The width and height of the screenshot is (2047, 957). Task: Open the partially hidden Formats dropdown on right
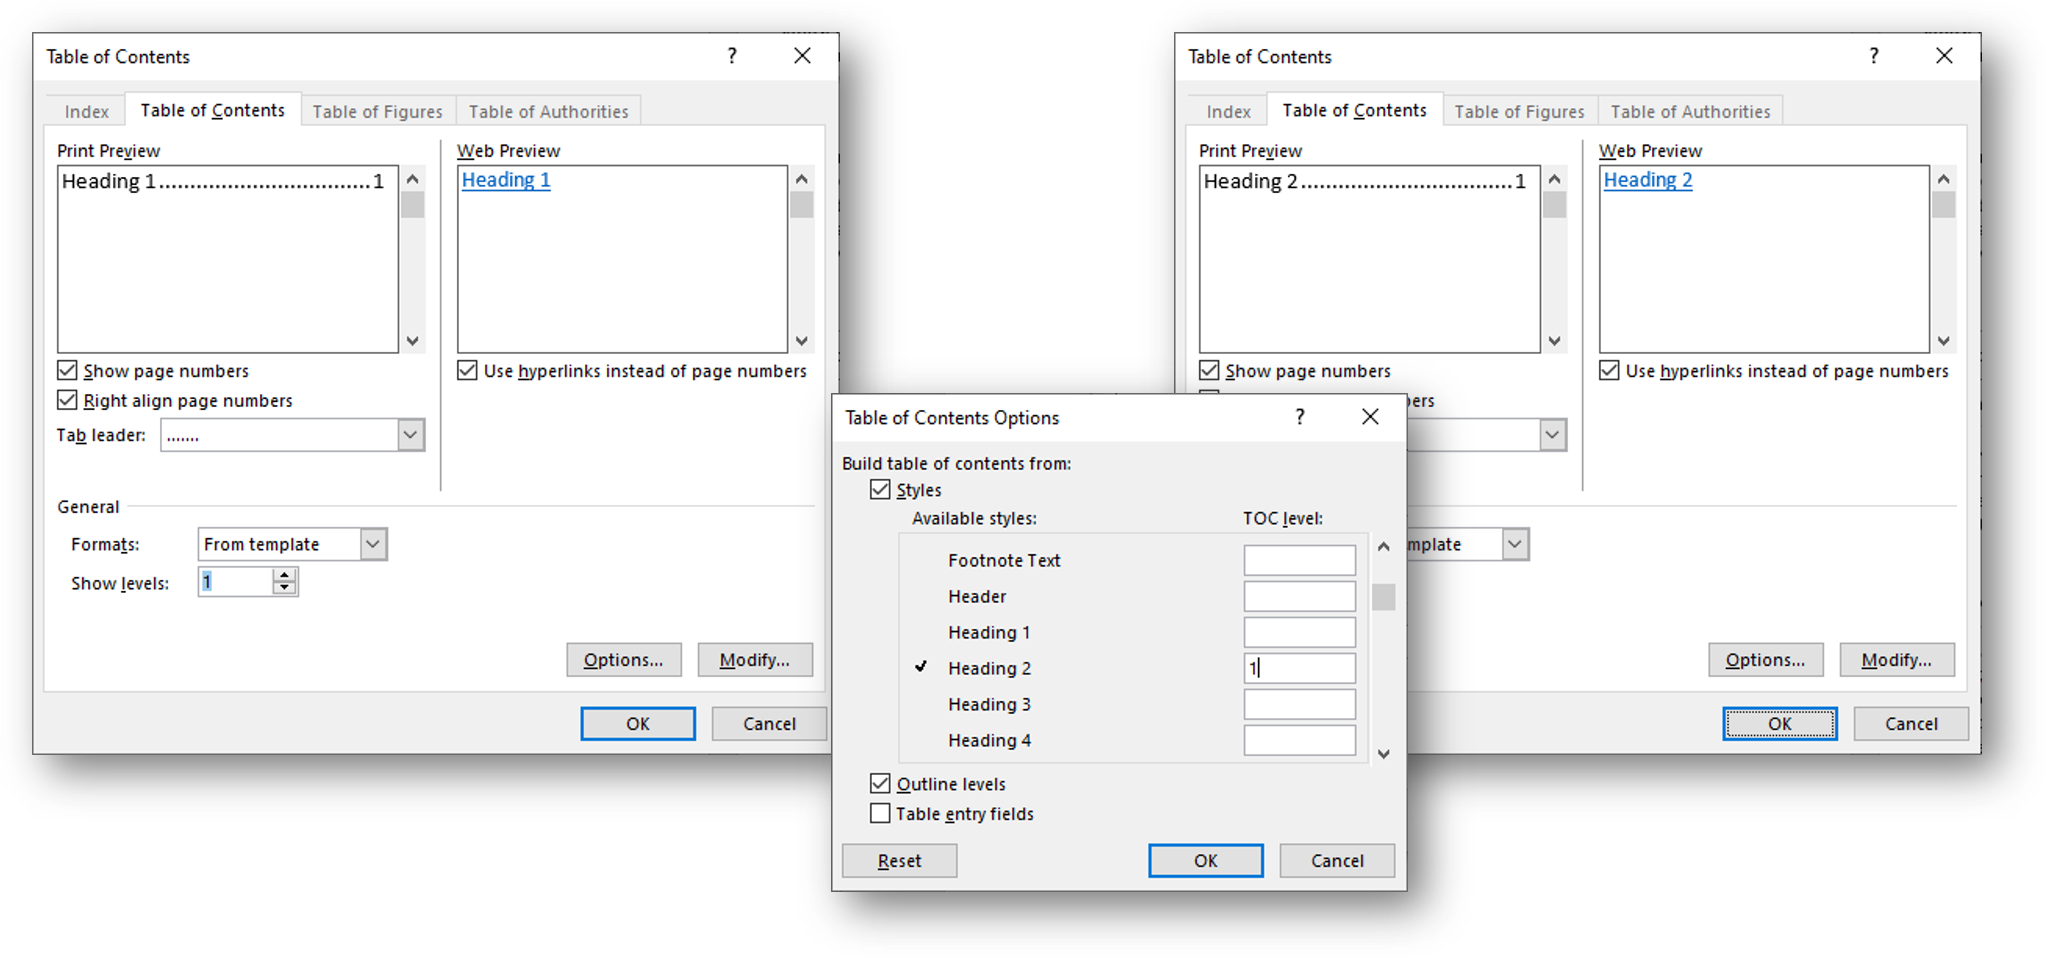1514,544
